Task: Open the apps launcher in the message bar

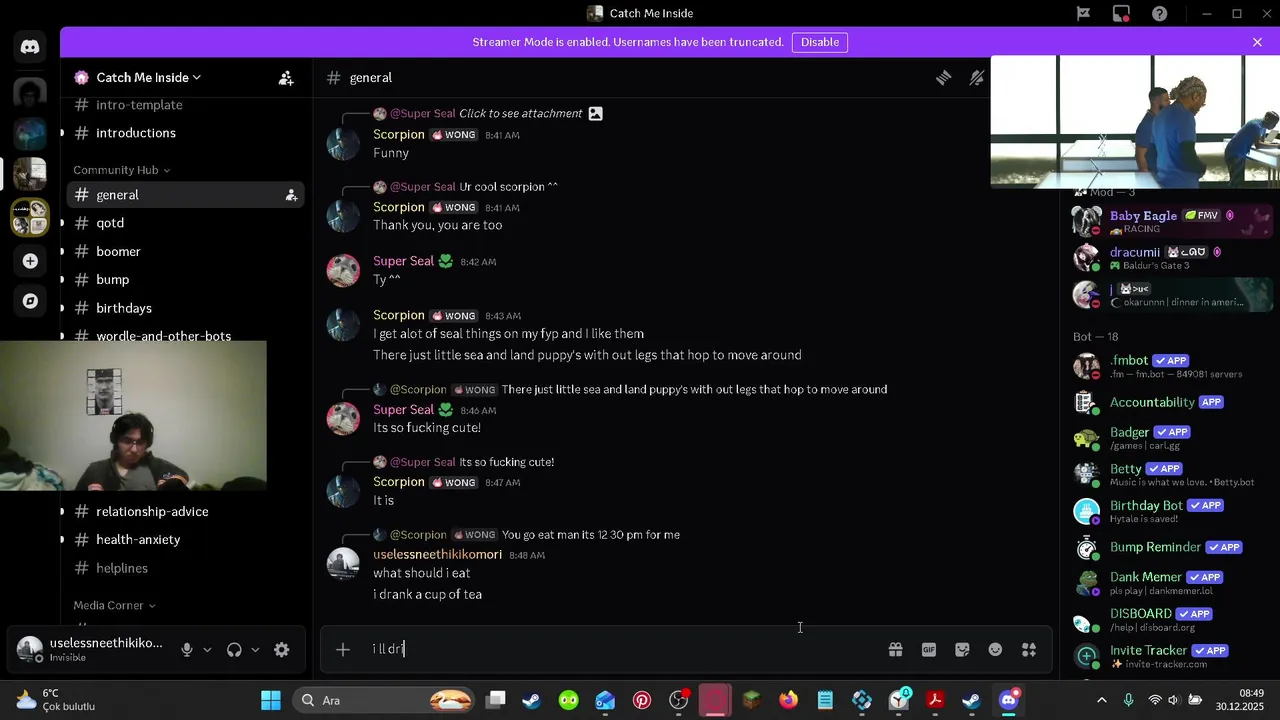Action: 1029,650
